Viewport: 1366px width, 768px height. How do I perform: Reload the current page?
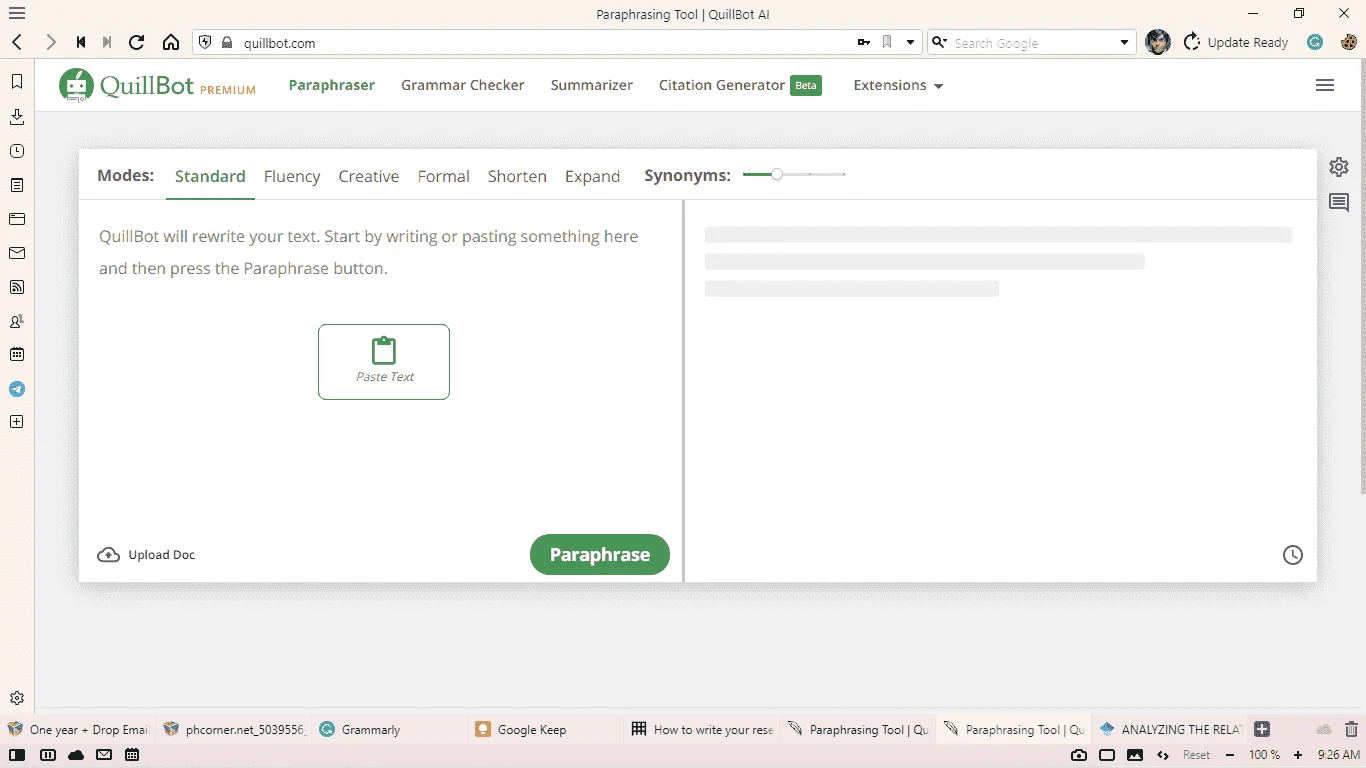click(x=137, y=42)
